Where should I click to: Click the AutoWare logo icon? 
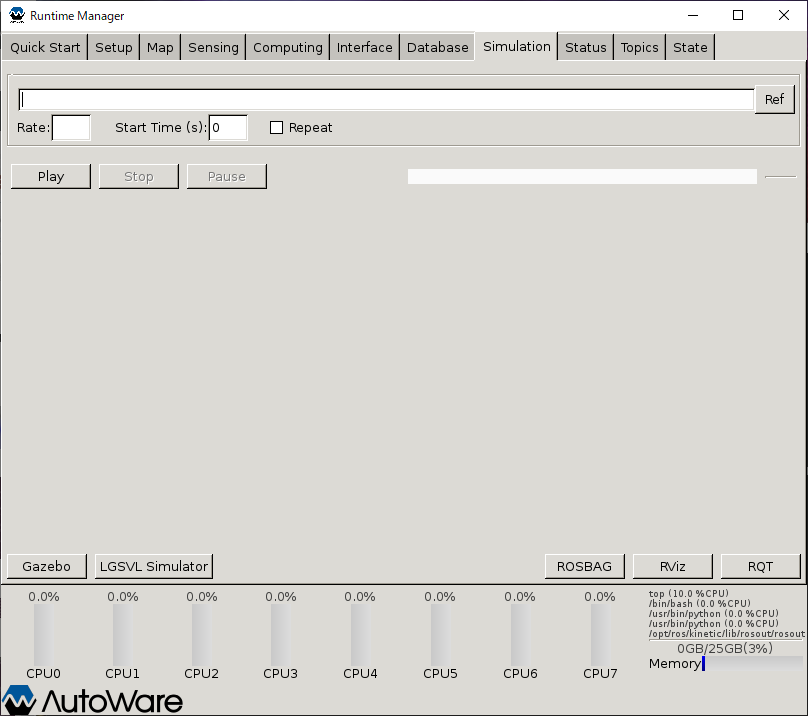(x=19, y=700)
